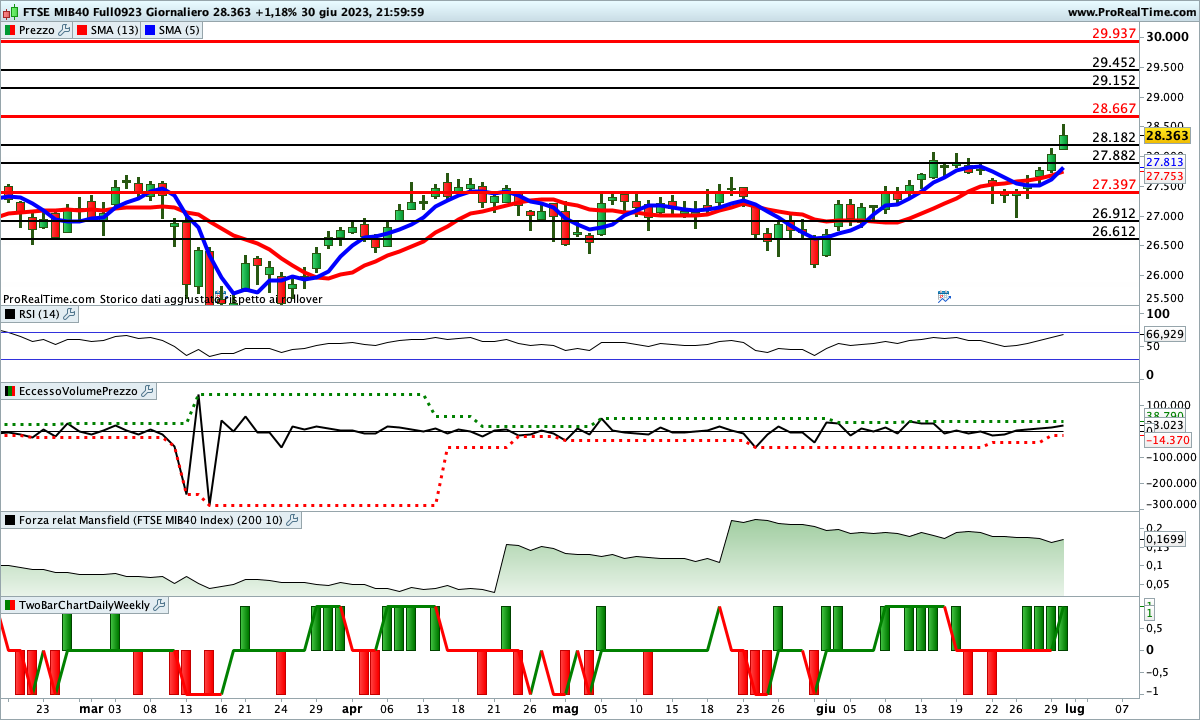Viewport: 1200px width, 720px height.
Task: Click the EccessoVolumePrezzo color swatch
Action: click(x=9, y=391)
